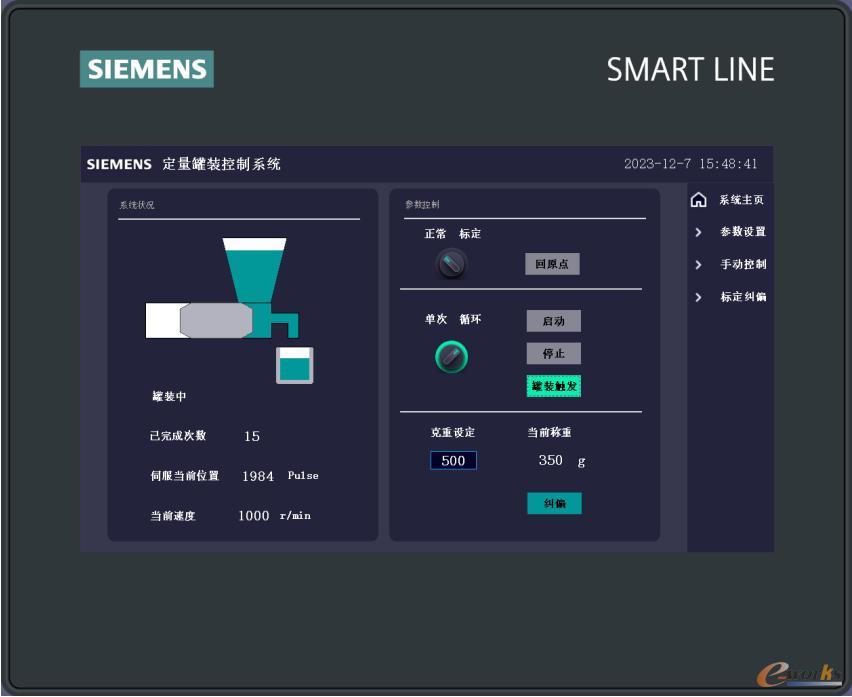Click the 当前称重 label
This screenshot has height=697, width=852.
click(x=549, y=432)
